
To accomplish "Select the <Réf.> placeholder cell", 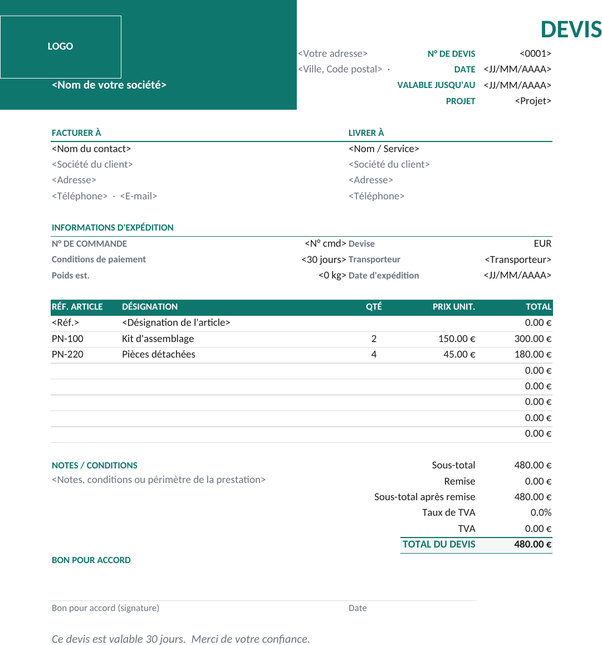I will click(65, 322).
